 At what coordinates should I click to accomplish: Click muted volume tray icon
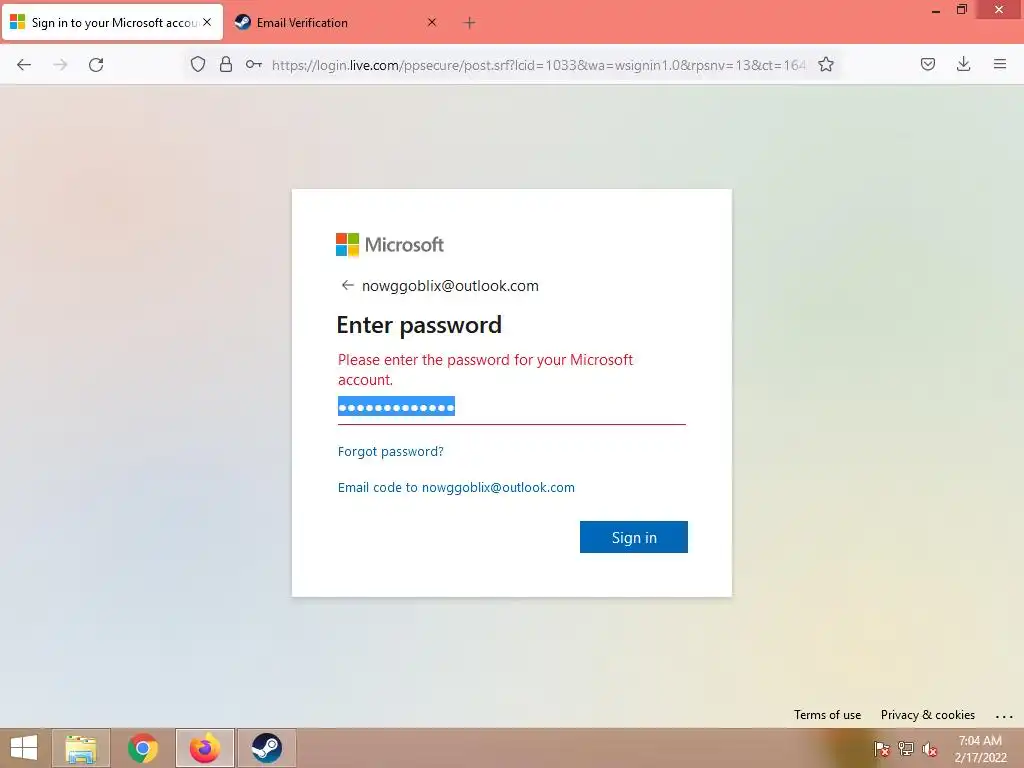pyautogui.click(x=929, y=748)
